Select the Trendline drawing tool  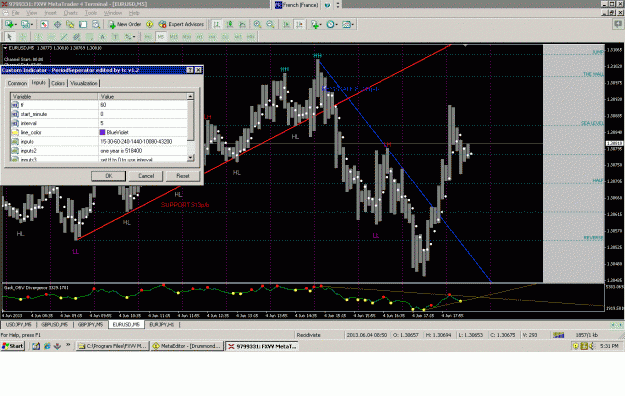[64, 37]
